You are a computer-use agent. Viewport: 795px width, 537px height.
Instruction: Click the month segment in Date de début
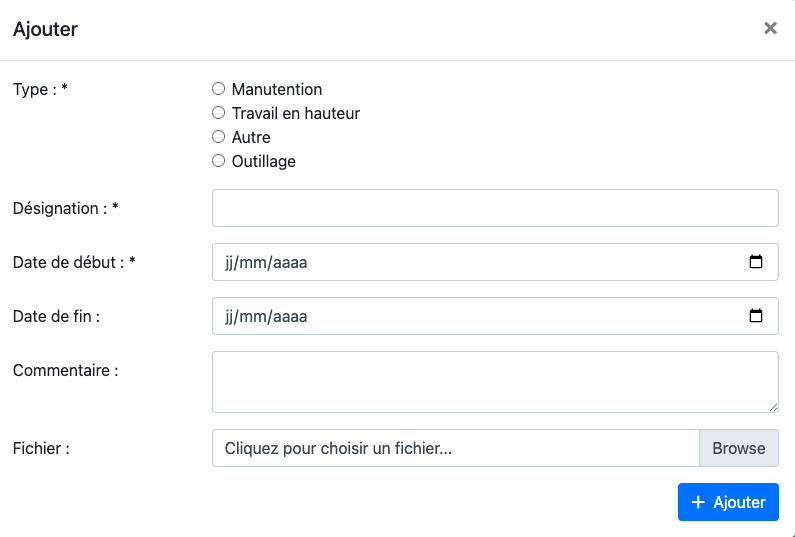coord(253,263)
